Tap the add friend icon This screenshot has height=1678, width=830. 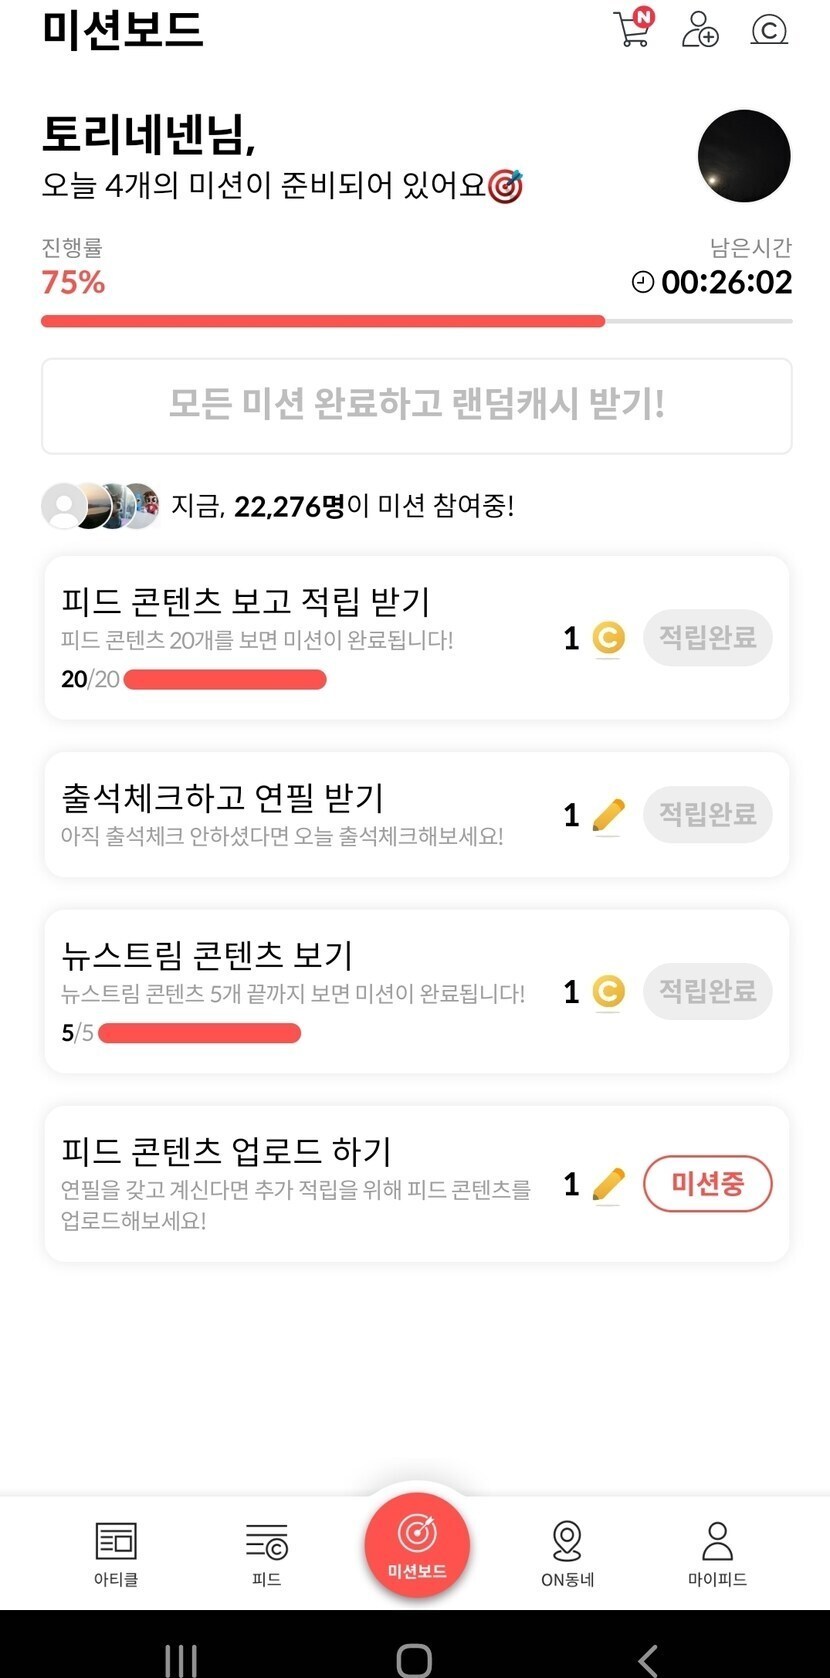(x=700, y=30)
